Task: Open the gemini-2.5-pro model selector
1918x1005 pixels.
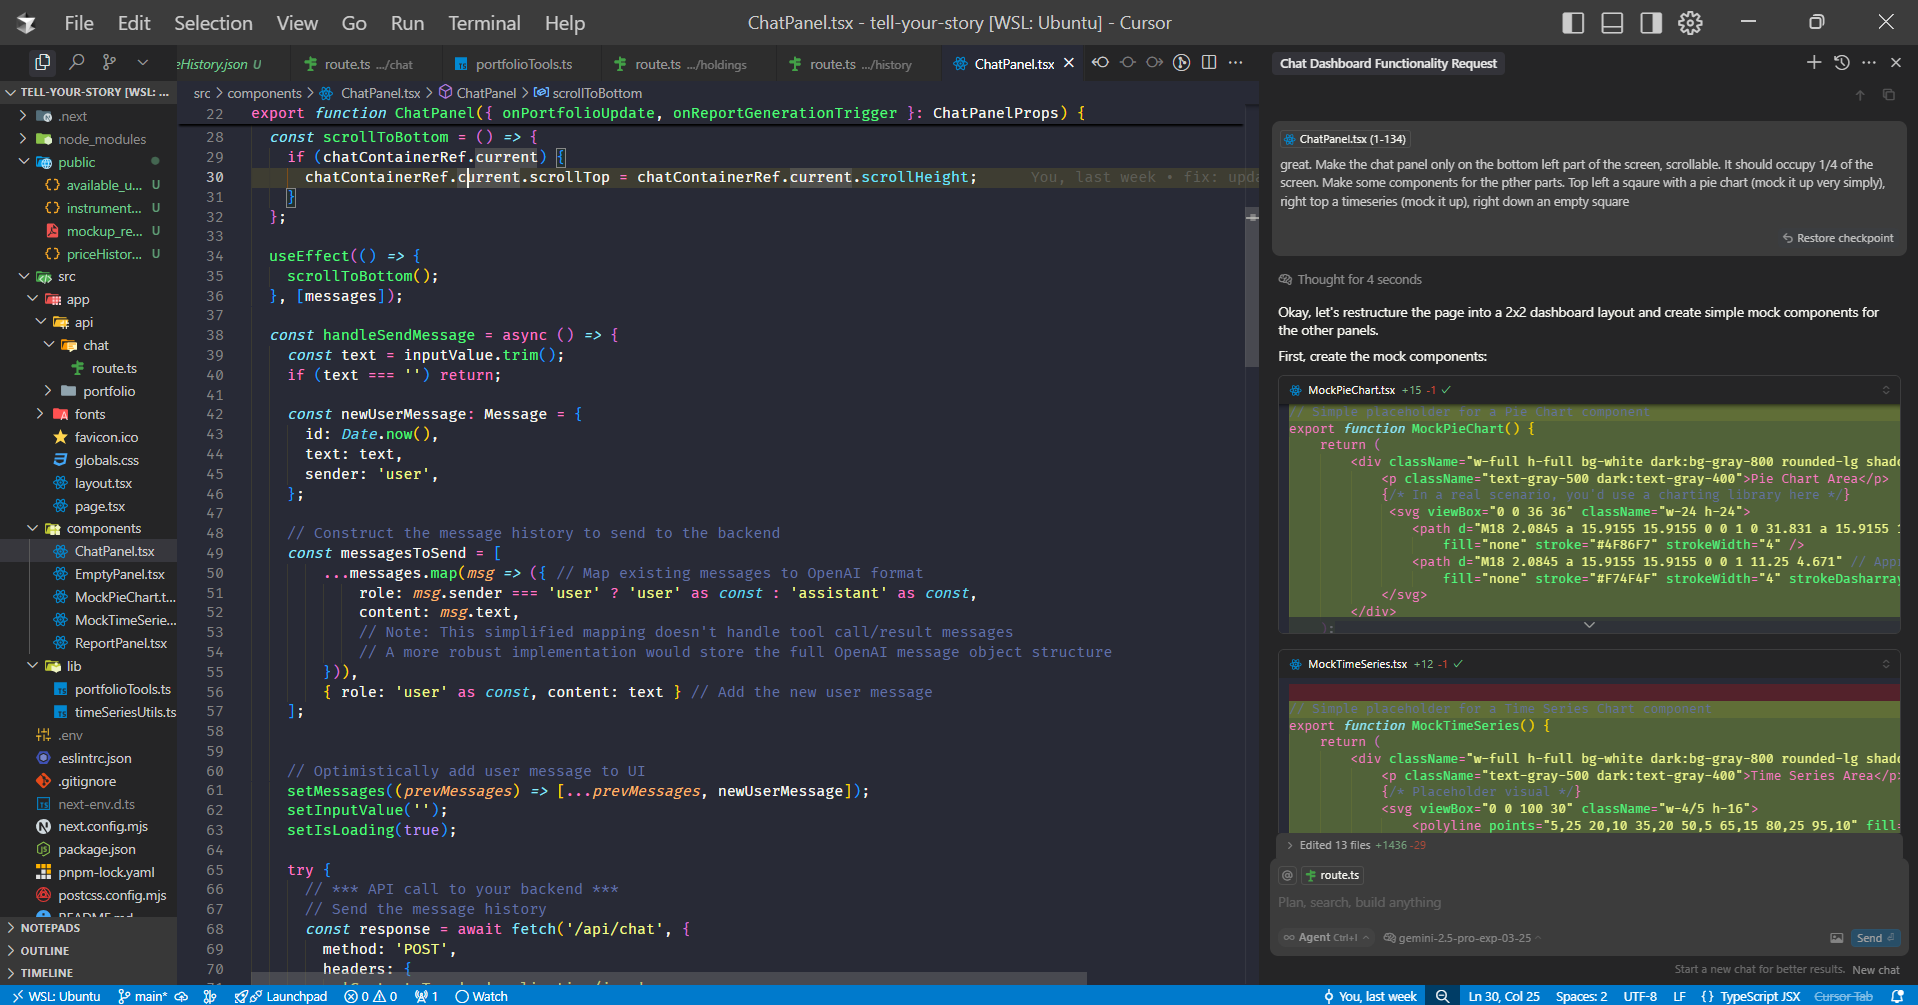Action: click(x=1462, y=938)
